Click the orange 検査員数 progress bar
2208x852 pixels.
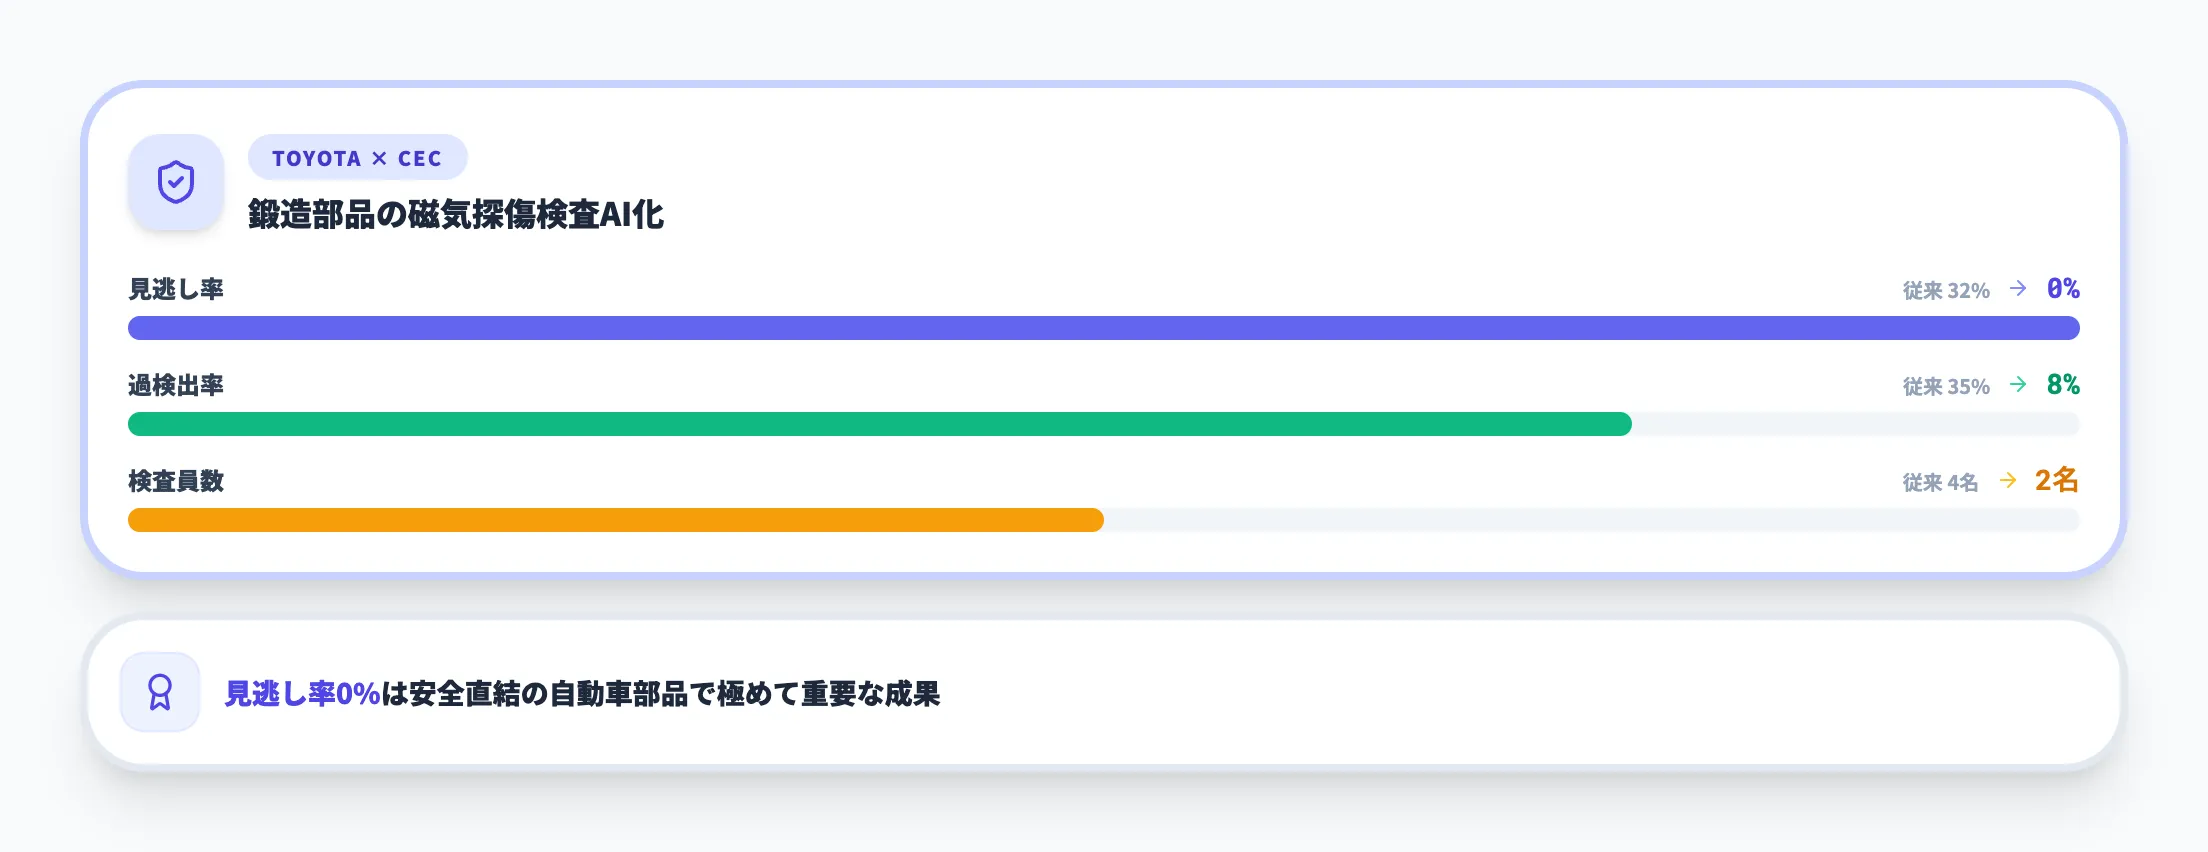pyautogui.click(x=616, y=520)
